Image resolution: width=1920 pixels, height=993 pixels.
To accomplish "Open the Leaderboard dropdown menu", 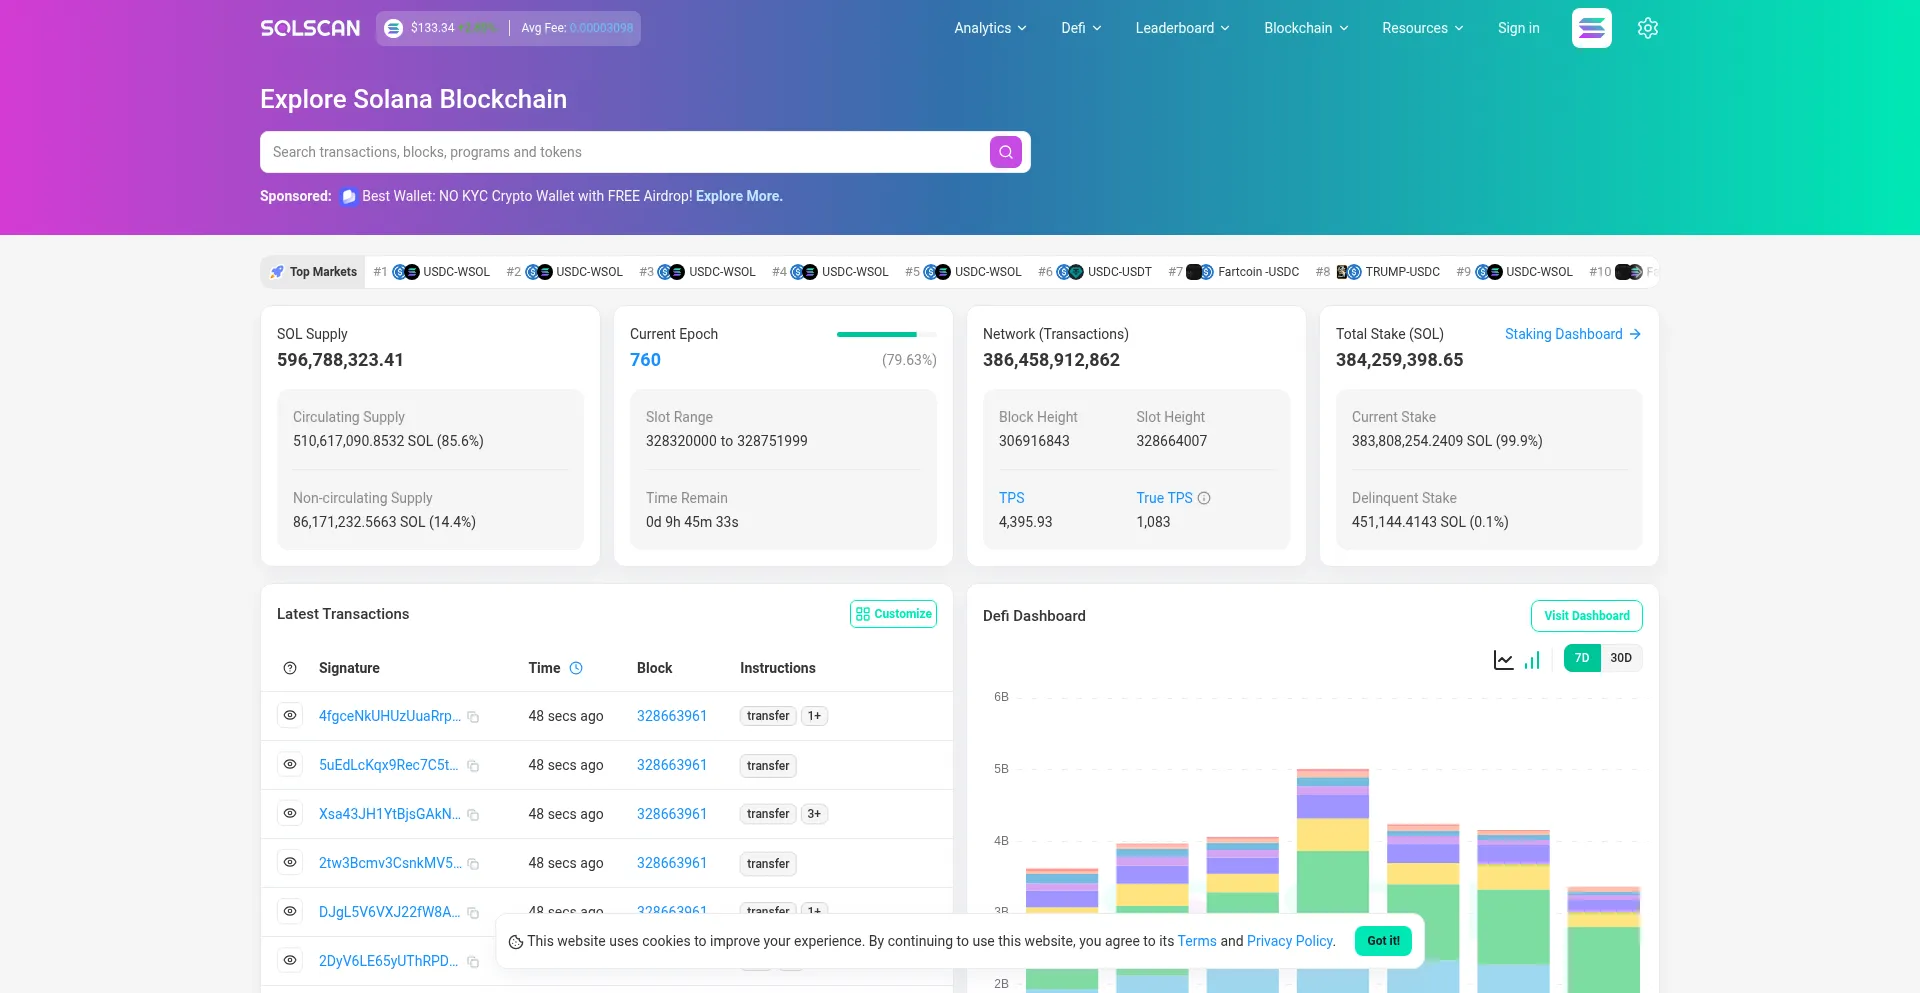I will 1182,28.
